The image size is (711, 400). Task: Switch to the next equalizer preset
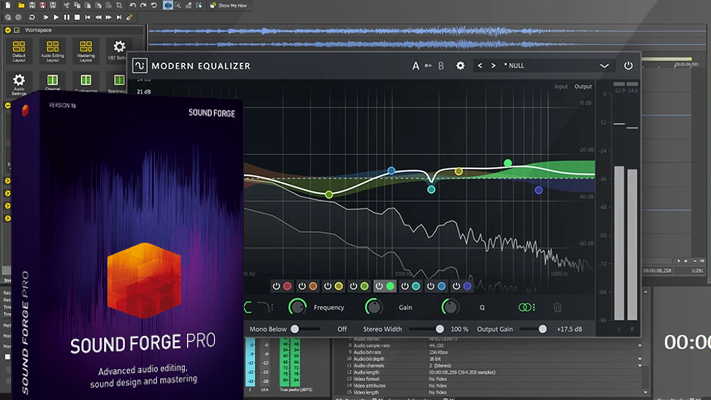[x=493, y=66]
